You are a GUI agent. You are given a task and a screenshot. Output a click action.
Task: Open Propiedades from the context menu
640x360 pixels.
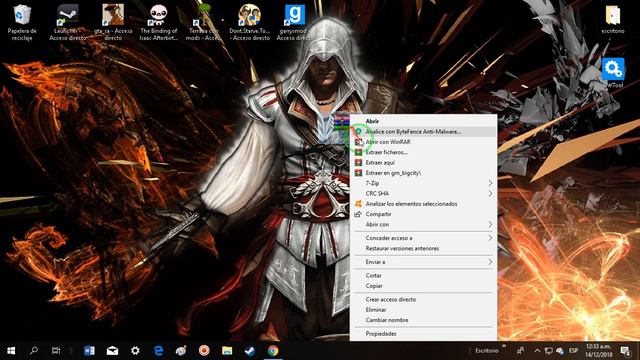click(x=424, y=334)
